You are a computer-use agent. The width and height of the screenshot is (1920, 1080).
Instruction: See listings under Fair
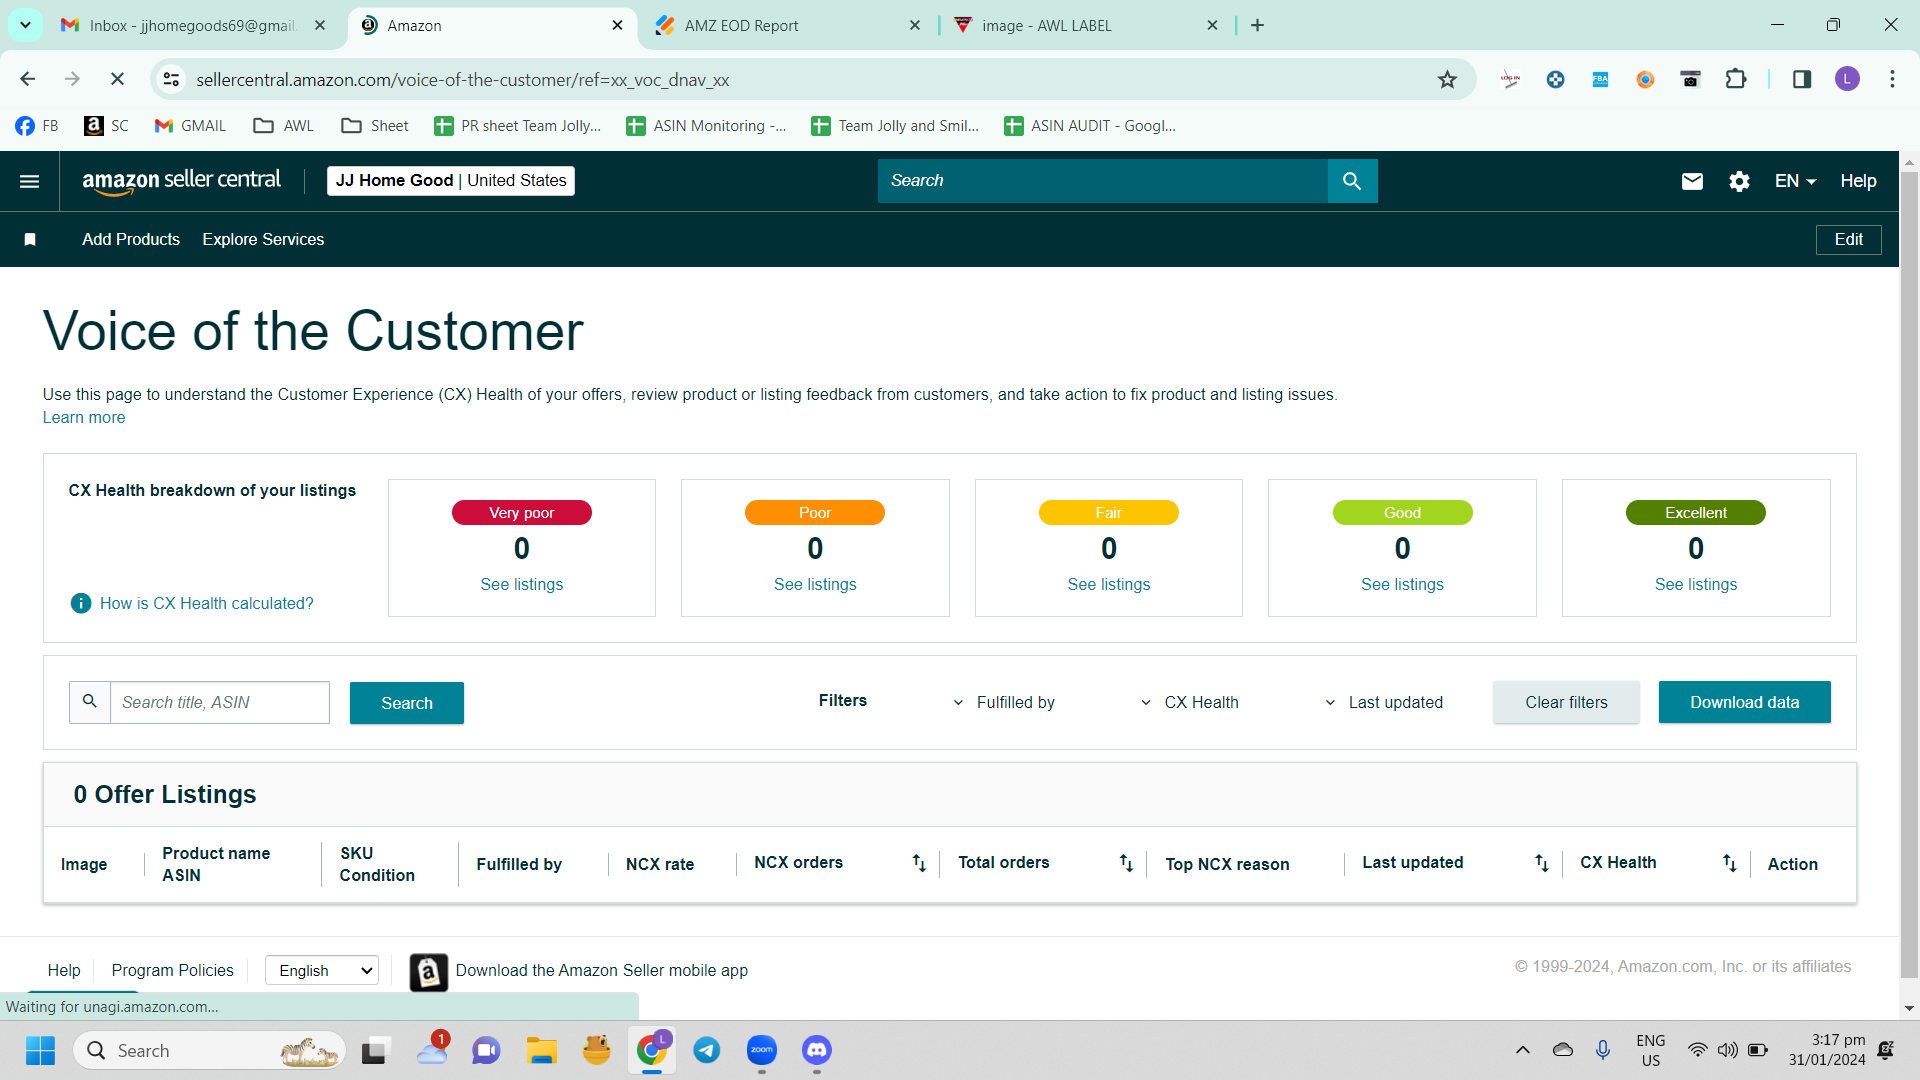point(1108,585)
